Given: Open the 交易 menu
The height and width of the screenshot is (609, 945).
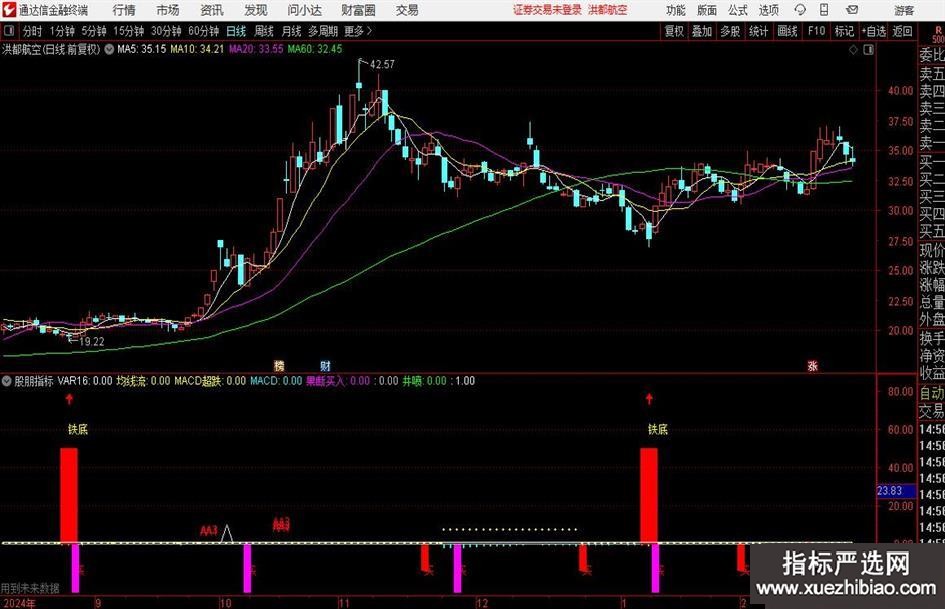Looking at the screenshot, I should [x=407, y=10].
